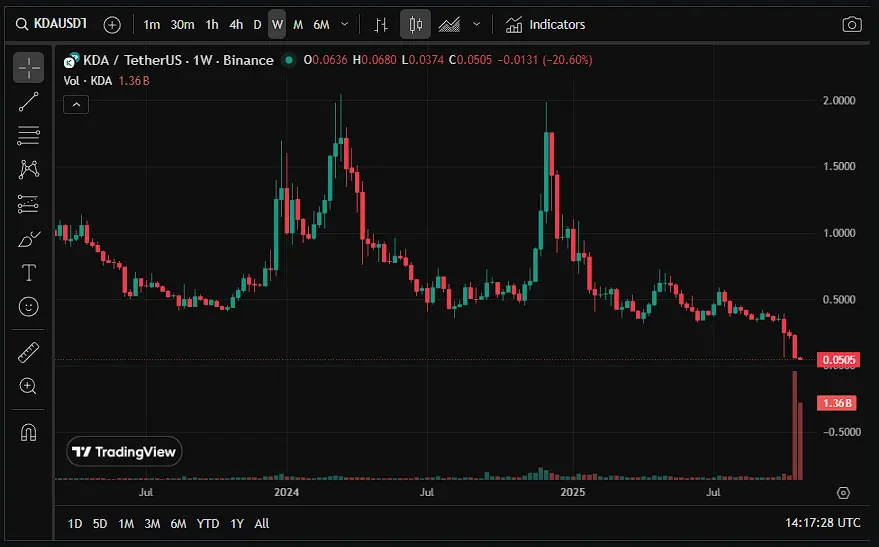Select the weekly W timeframe
Screen dimensions: 879x547
(277, 25)
